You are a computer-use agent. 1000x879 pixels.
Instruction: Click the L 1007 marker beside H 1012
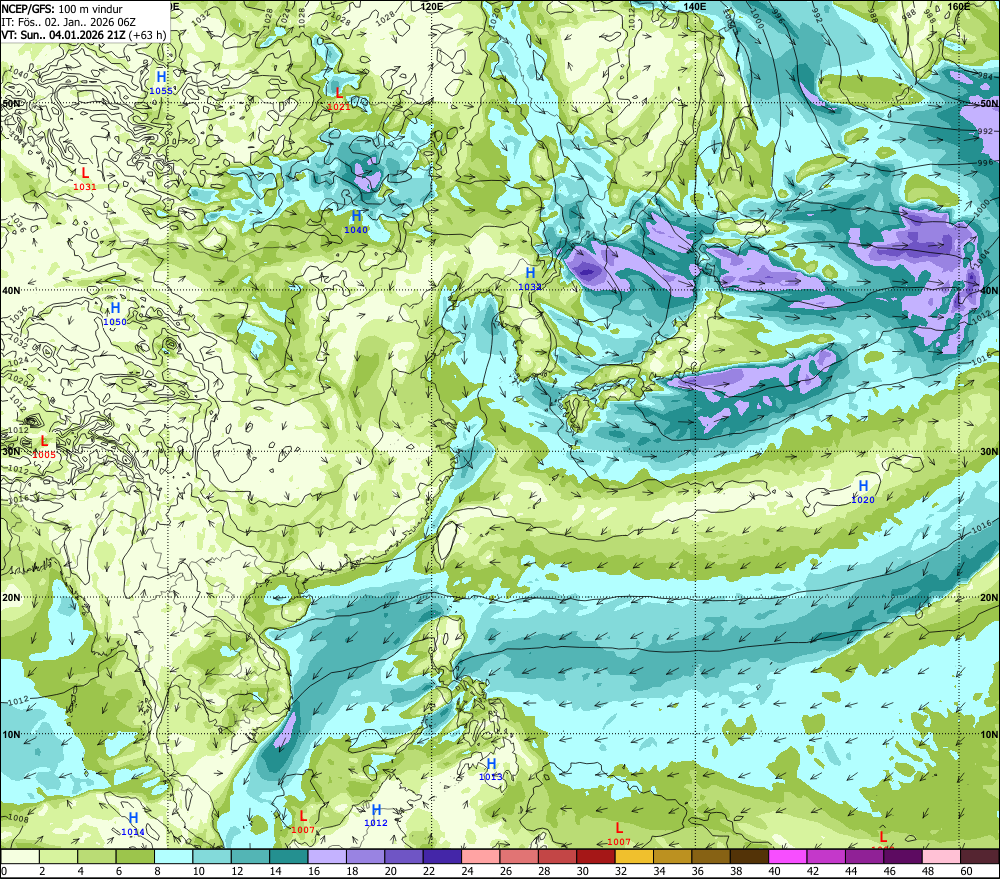303,822
